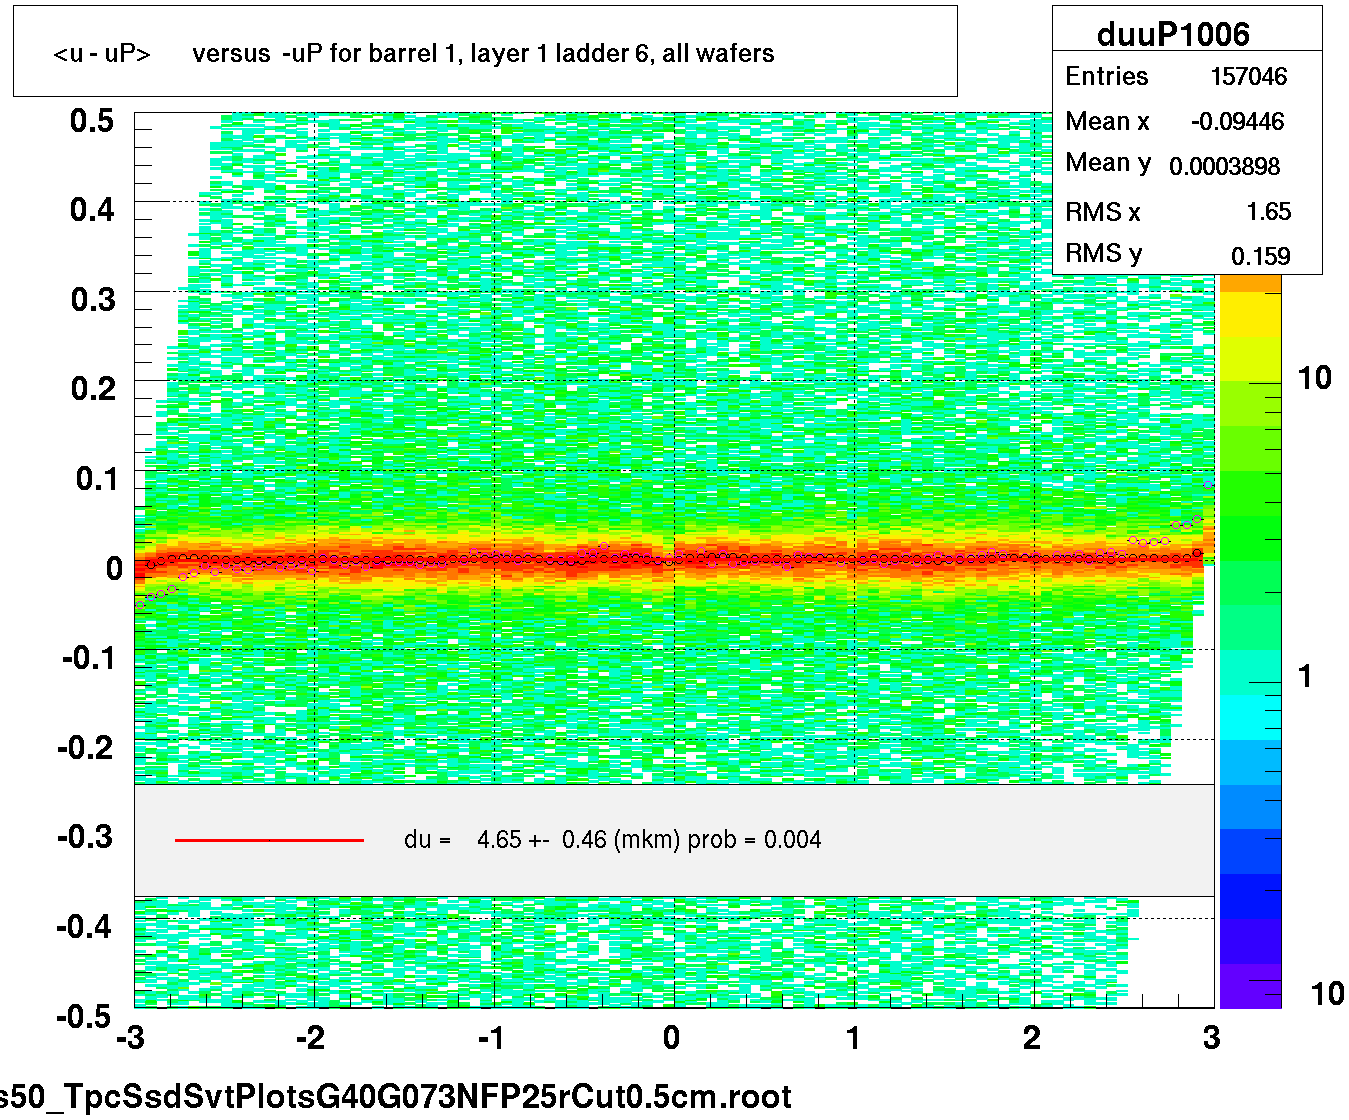Click the y-axis label -0.3
Image resolution: width=1349 pixels, height=1120 pixels.
pos(86,837)
